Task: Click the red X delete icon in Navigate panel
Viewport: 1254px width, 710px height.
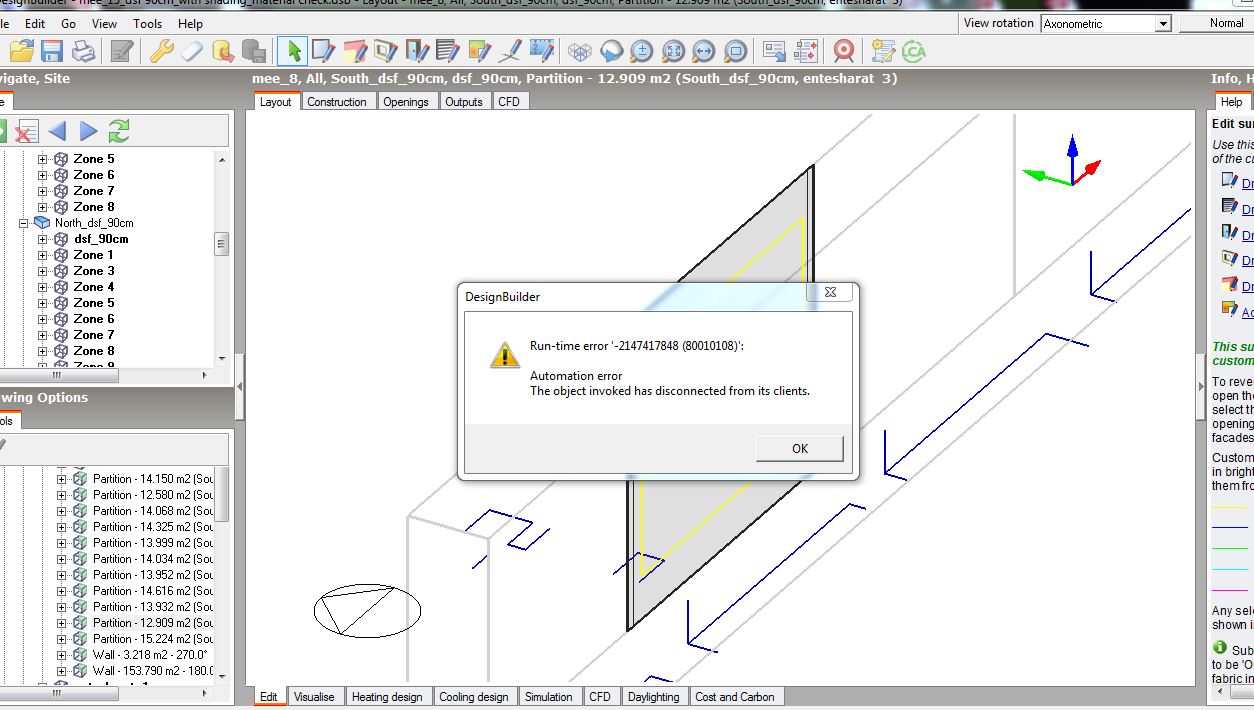Action: pyautogui.click(x=26, y=131)
